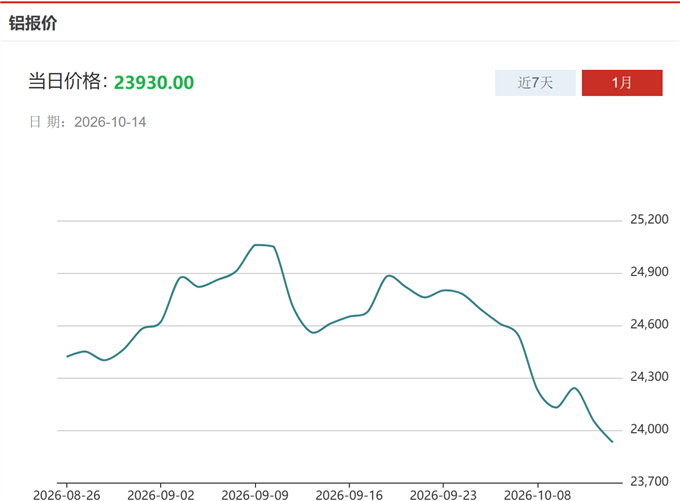Click the 当日价格 value 23930.00
The image size is (680, 501).
click(x=154, y=82)
